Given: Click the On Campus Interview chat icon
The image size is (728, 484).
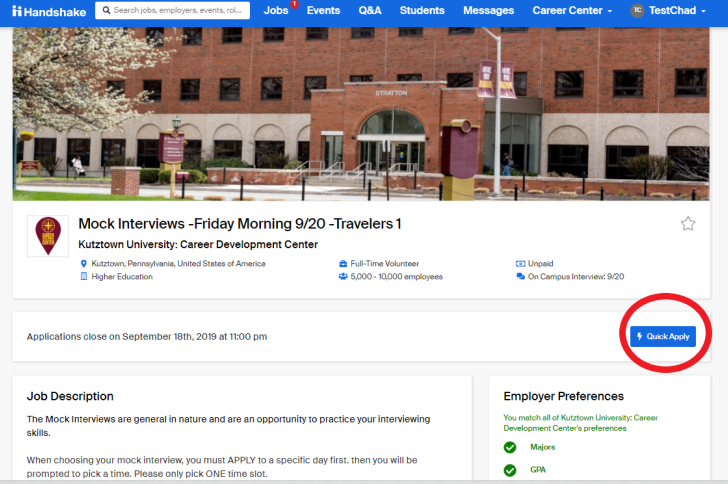Looking at the screenshot, I should (520, 277).
